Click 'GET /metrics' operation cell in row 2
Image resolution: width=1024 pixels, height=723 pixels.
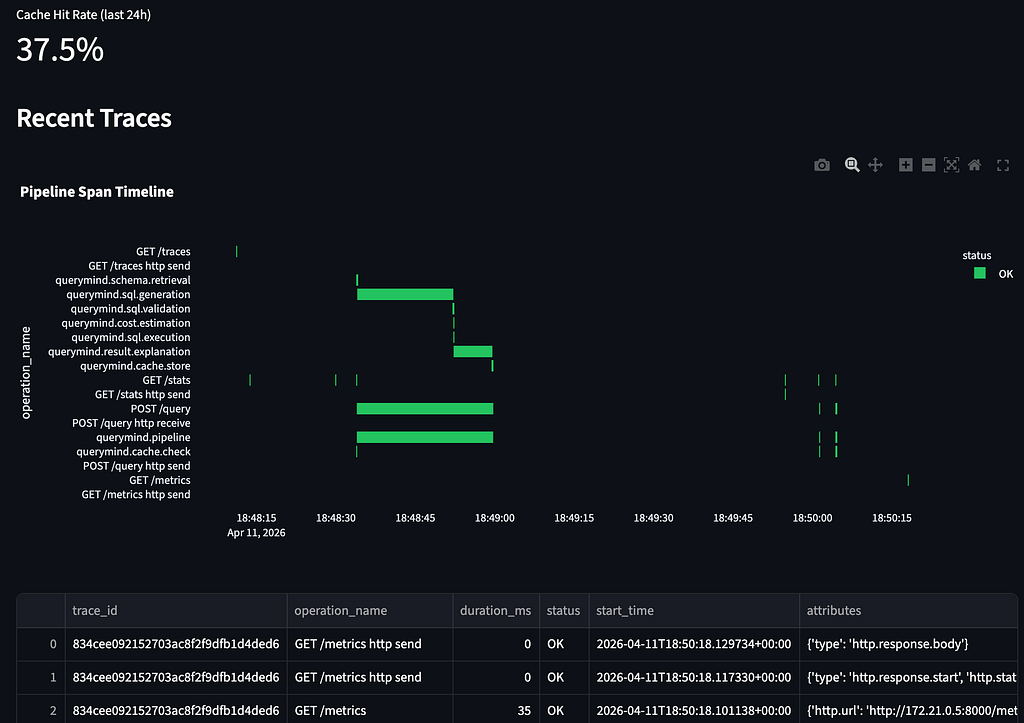370,711
